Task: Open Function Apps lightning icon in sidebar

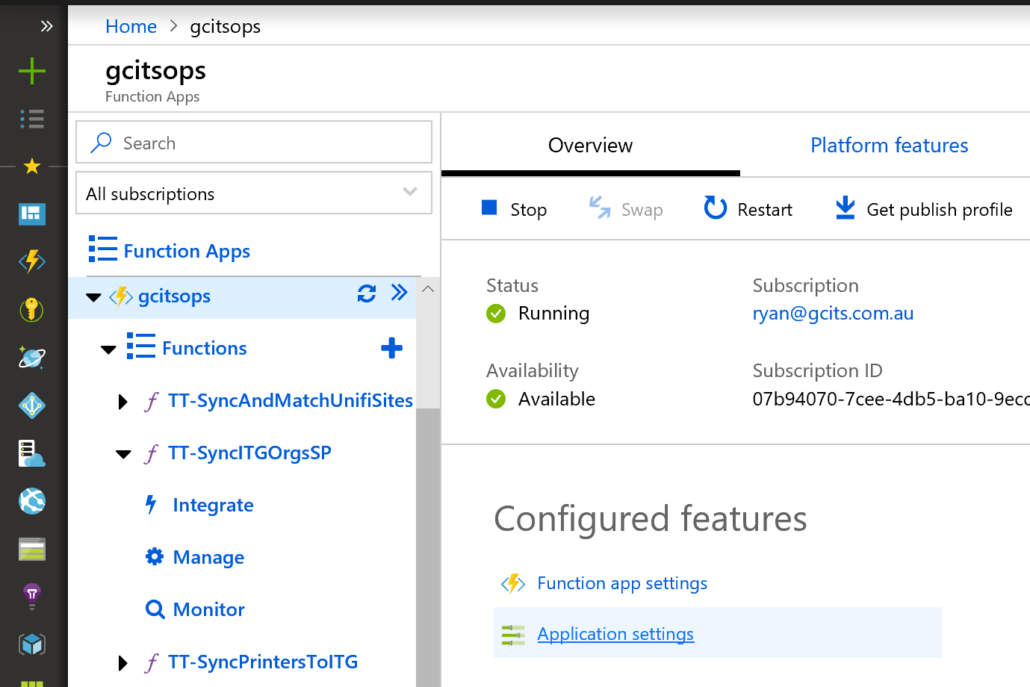Action: (32, 261)
